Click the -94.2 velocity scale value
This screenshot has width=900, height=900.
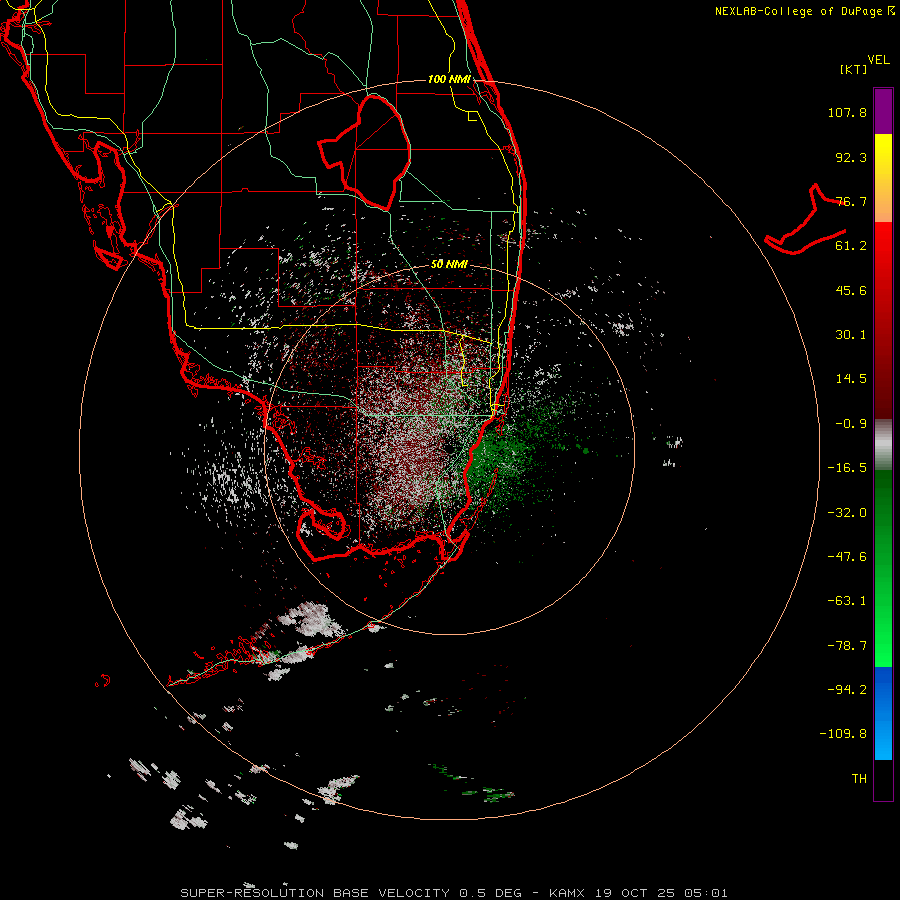pos(847,690)
